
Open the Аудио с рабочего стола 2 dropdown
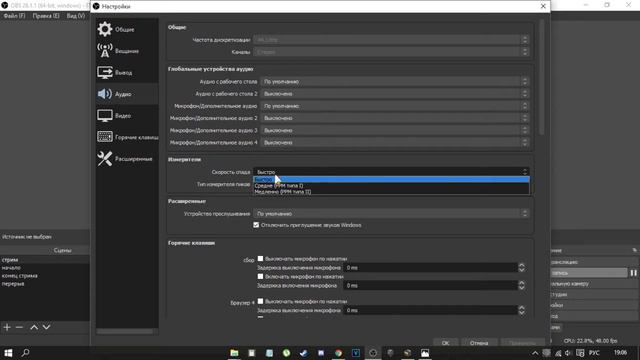[x=395, y=94]
